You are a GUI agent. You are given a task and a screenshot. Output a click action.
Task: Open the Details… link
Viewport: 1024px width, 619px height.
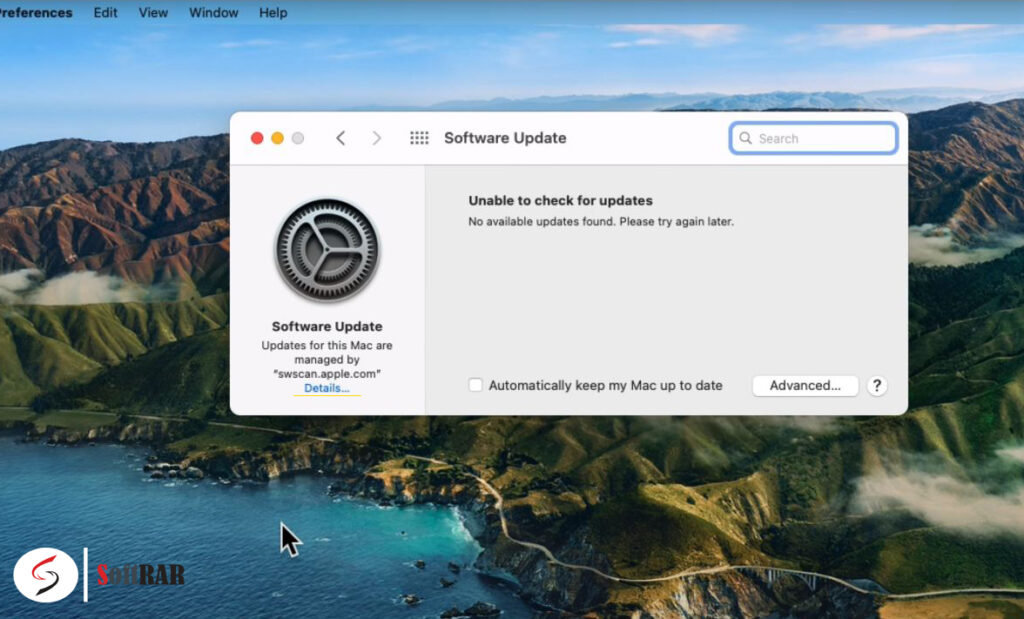pos(327,389)
